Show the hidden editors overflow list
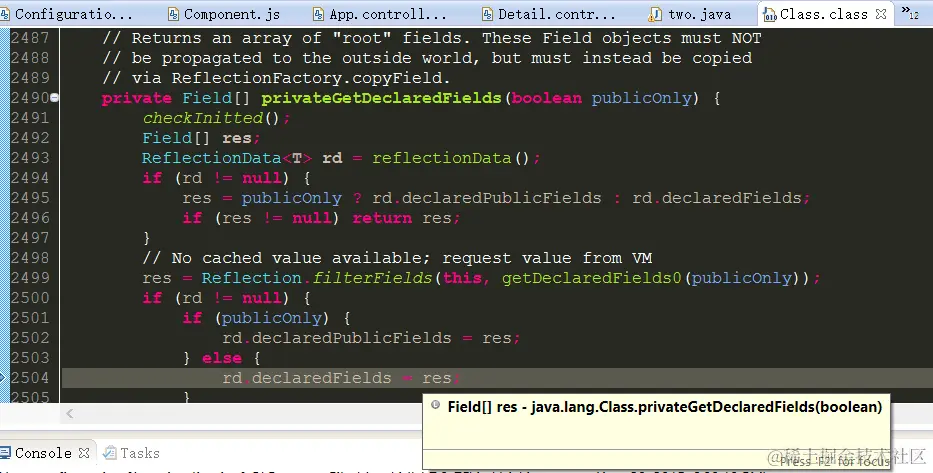 (910, 12)
